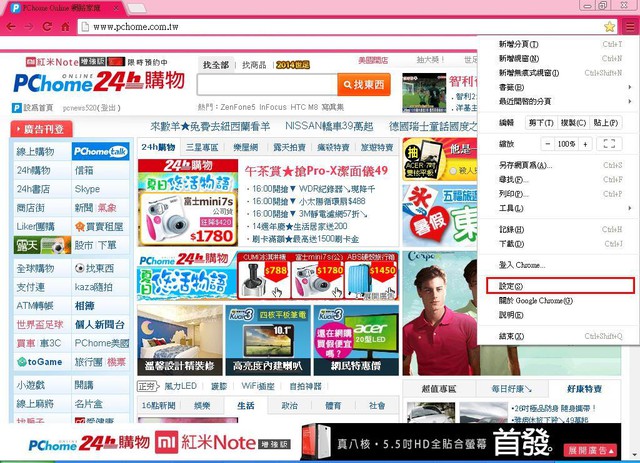Select 登入 Chrome menu entry
Viewport: 640px width, 463px height.
560,265
